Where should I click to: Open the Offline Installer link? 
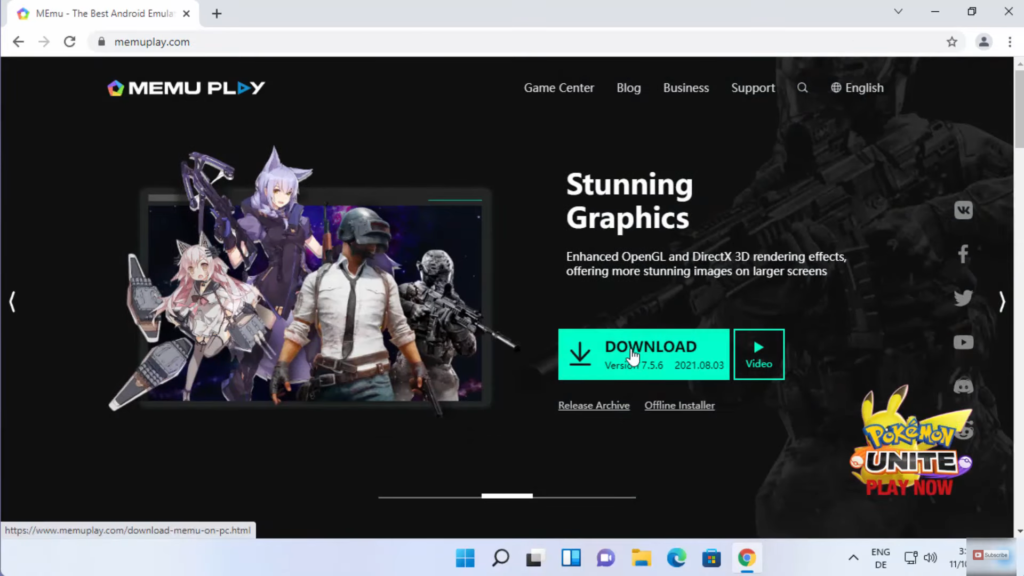point(679,405)
